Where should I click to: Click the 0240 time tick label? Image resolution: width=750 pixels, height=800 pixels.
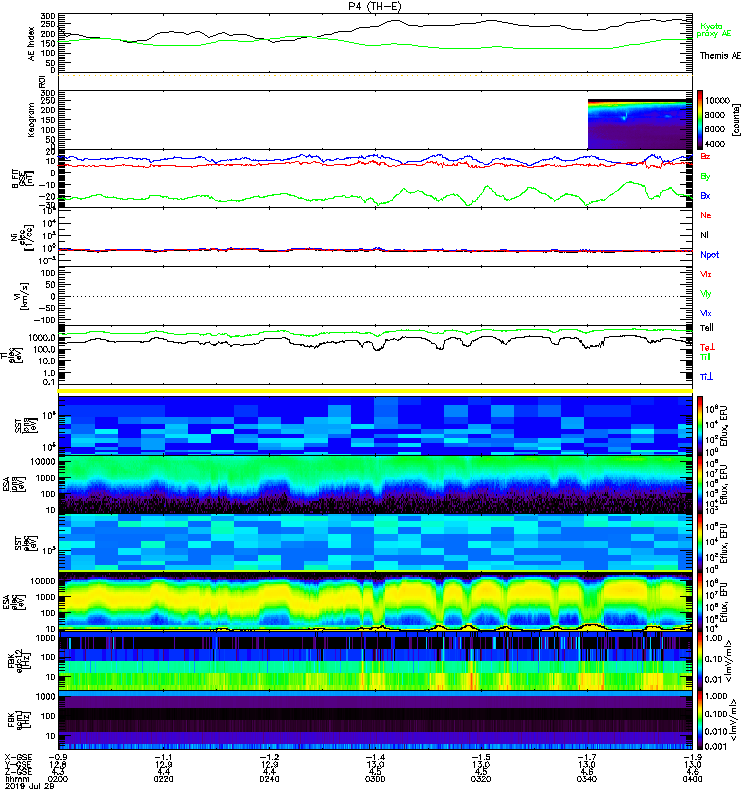[x=269, y=779]
